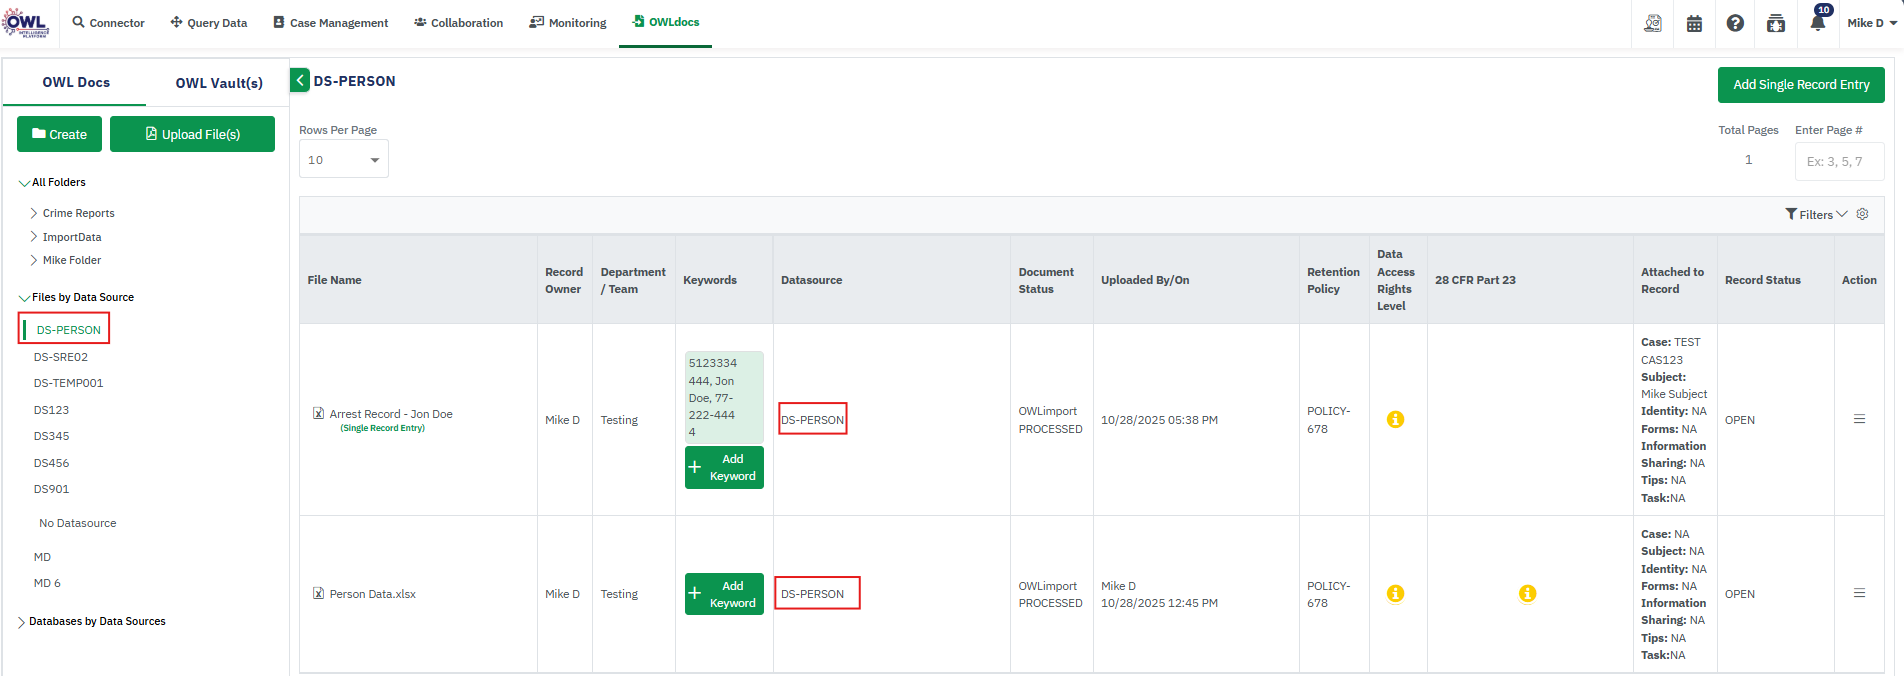
Task: Collapse panel using green back arrow beside DS-PERSON
Action: [x=300, y=81]
